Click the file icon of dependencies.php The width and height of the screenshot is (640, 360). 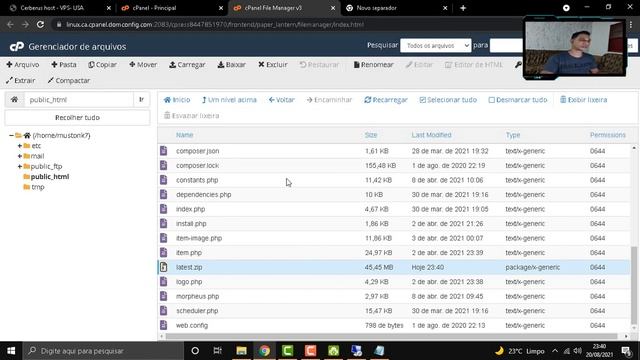(x=164, y=195)
